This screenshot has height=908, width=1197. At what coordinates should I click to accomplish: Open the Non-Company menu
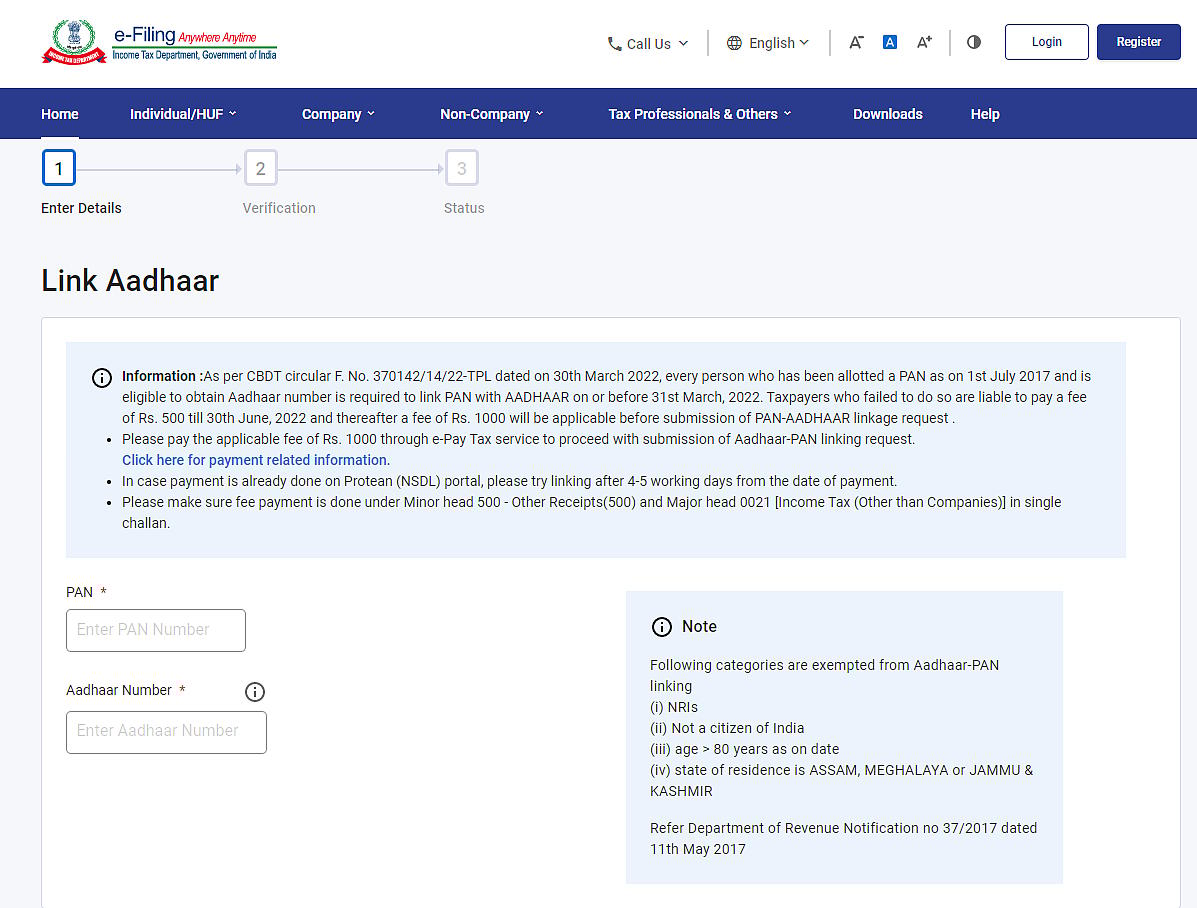pyautogui.click(x=491, y=114)
